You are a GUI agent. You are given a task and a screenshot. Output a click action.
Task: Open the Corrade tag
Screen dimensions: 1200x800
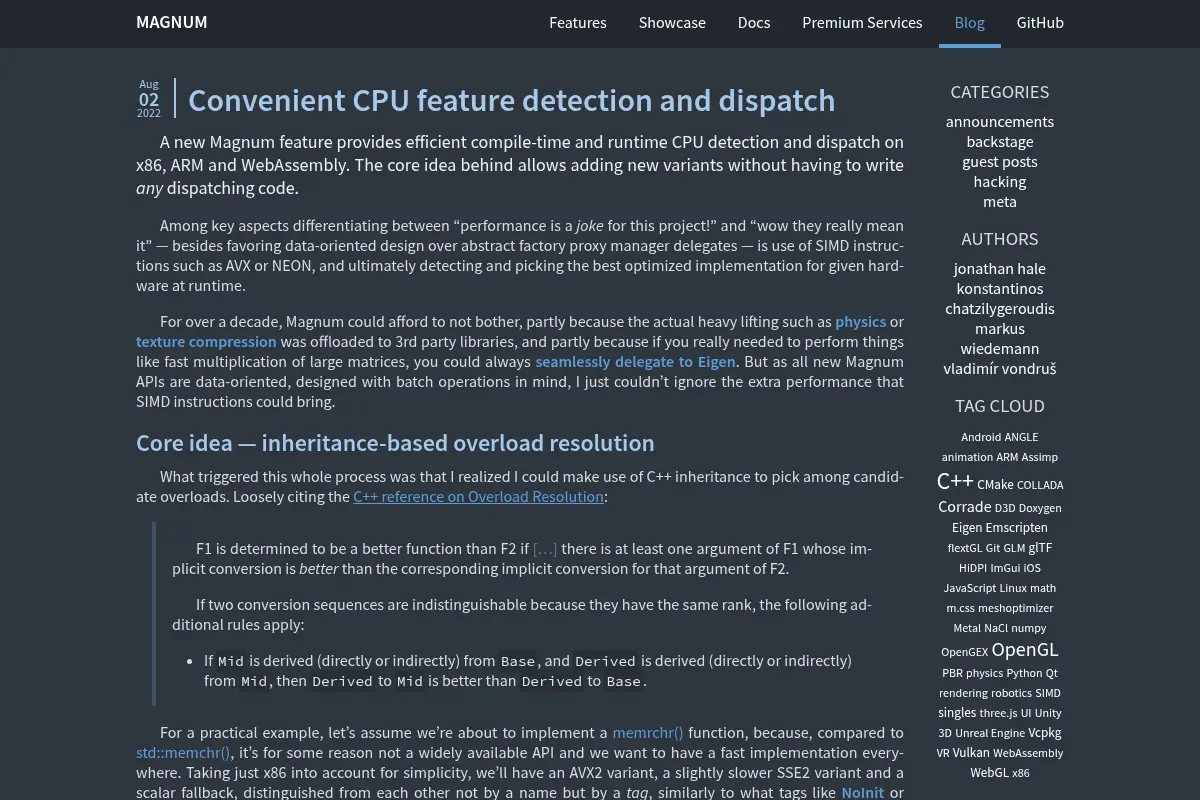(x=965, y=507)
